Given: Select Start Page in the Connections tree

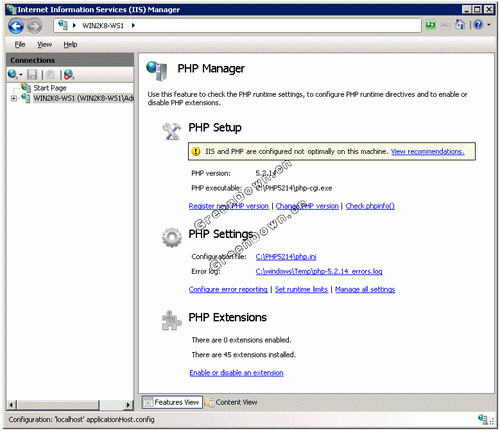Looking at the screenshot, I should (x=50, y=88).
